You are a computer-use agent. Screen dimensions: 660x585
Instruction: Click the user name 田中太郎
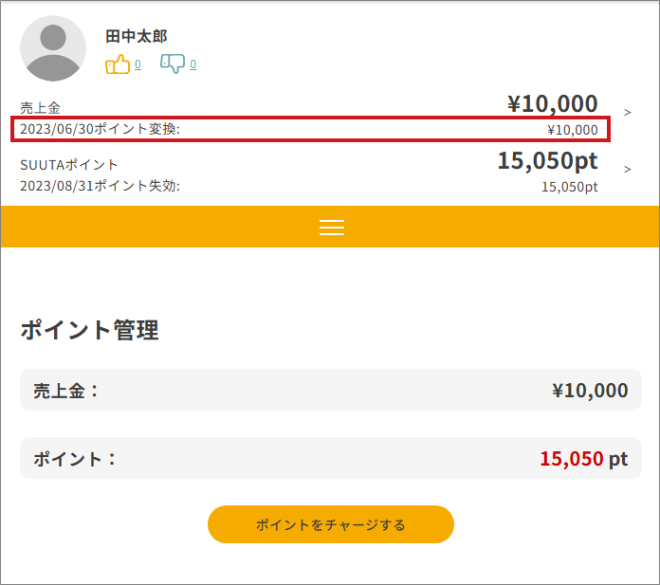pyautogui.click(x=136, y=36)
